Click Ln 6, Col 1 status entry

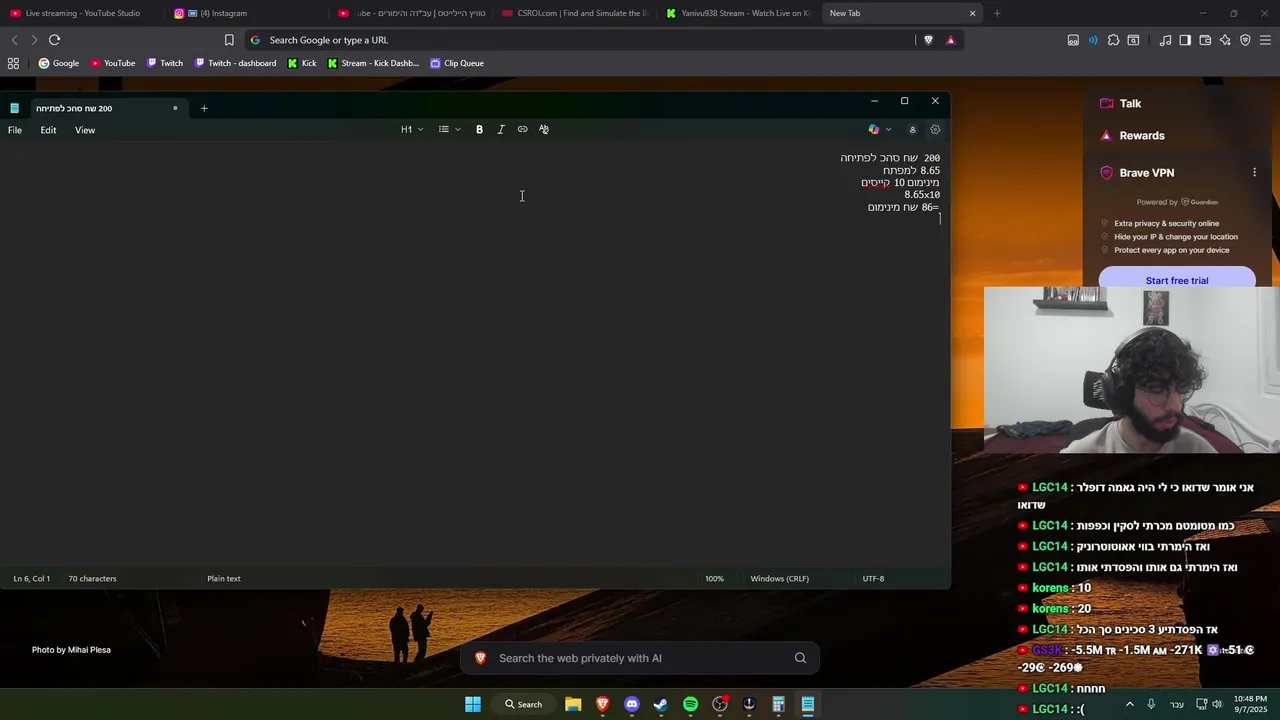[x=31, y=578]
